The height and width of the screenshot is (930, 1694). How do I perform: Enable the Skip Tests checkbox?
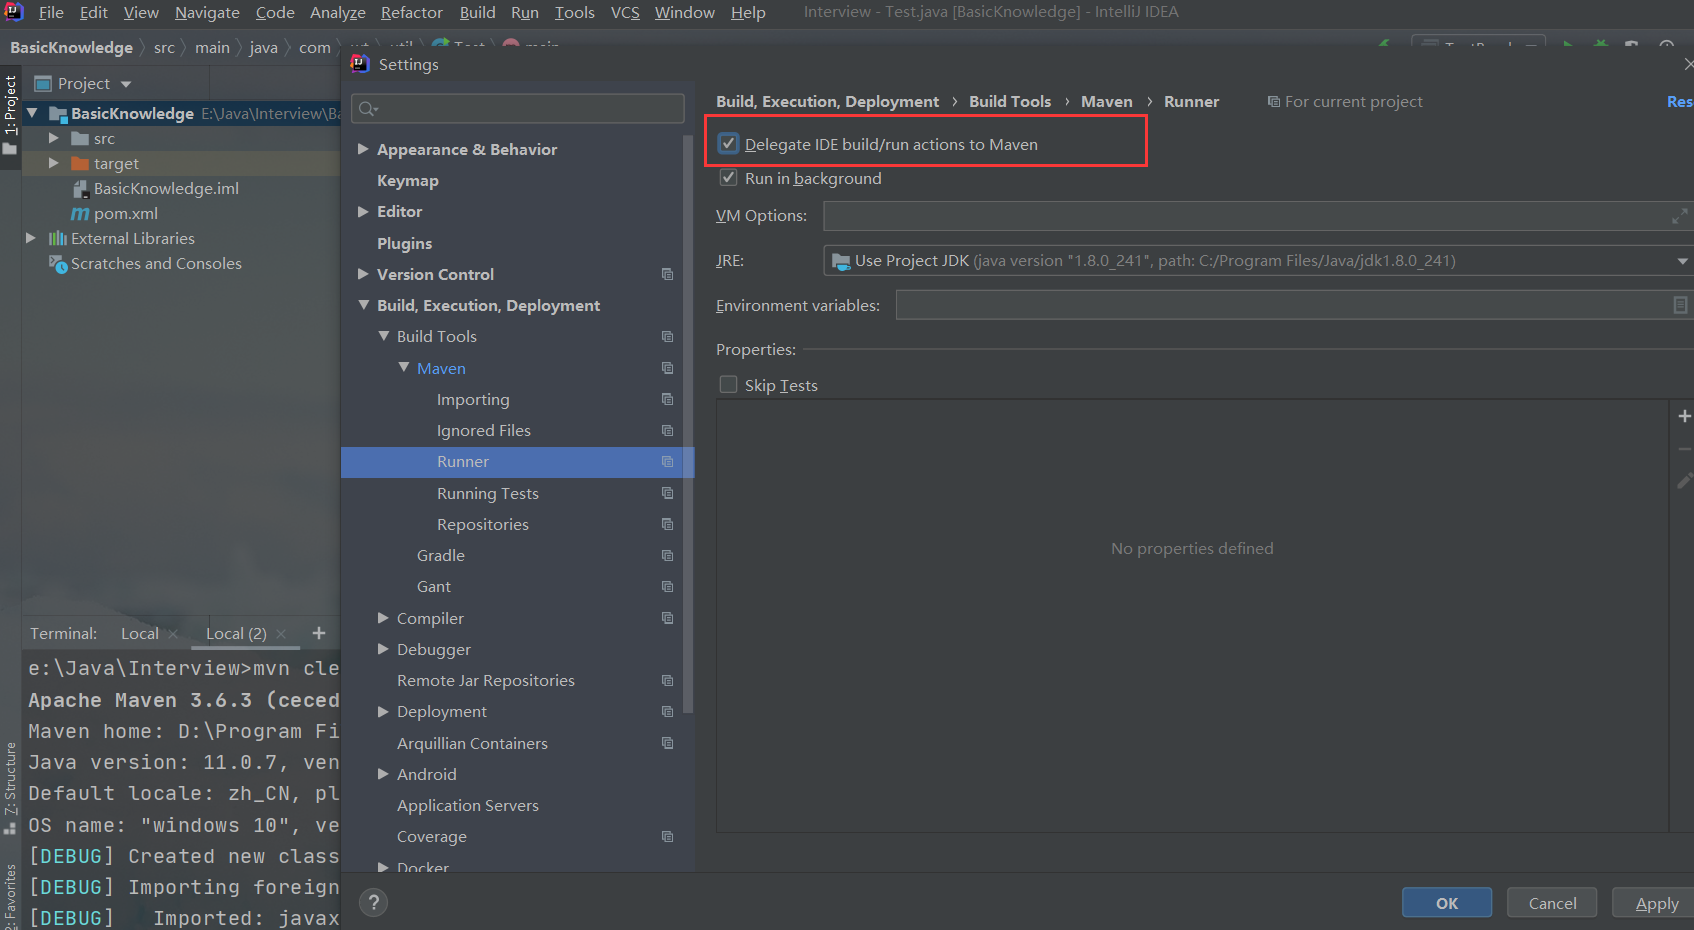click(729, 385)
